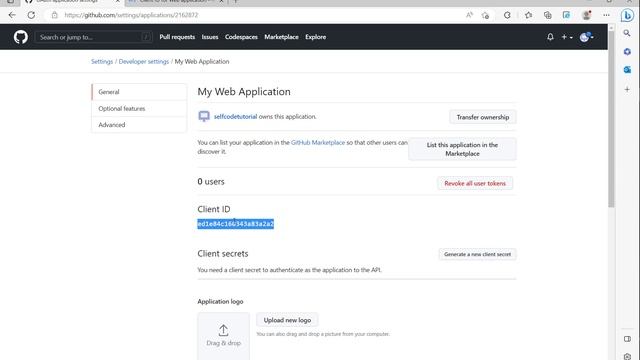Add a sidebar app with plus icon
Viewport: 640px width, 360px height.
(x=627, y=89)
